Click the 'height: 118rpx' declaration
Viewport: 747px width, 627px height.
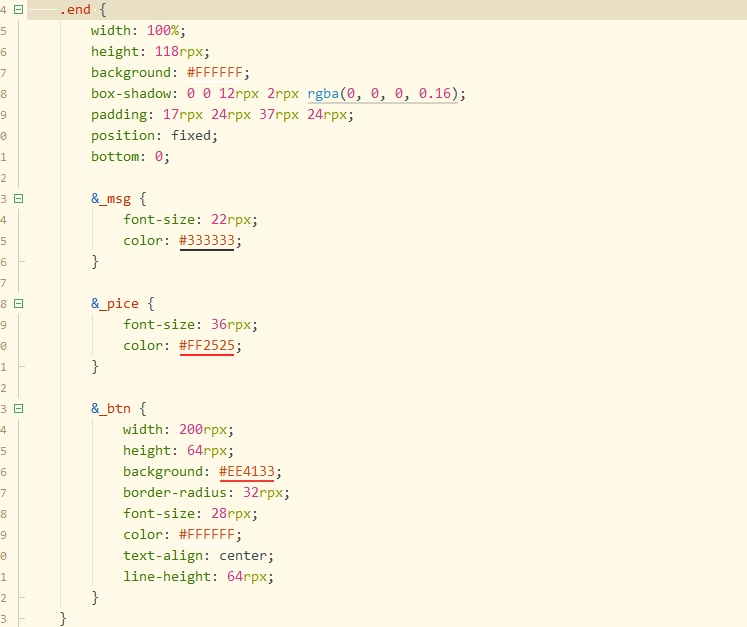[x=150, y=51]
